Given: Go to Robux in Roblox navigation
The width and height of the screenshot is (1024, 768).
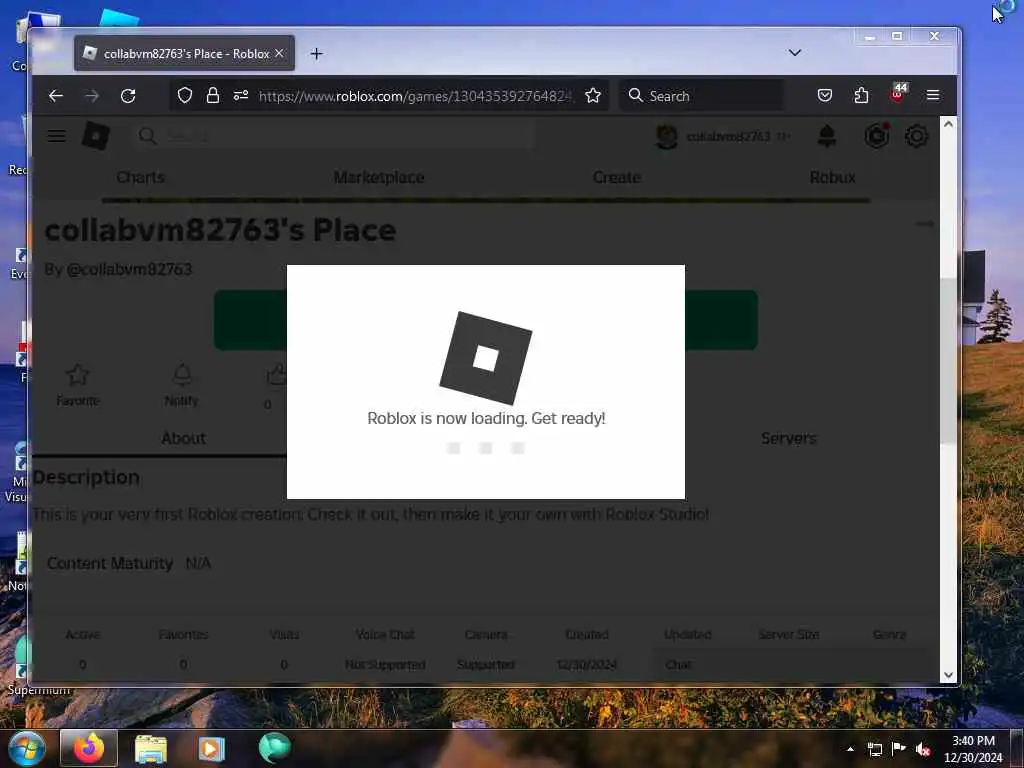Looking at the screenshot, I should pos(832,177).
